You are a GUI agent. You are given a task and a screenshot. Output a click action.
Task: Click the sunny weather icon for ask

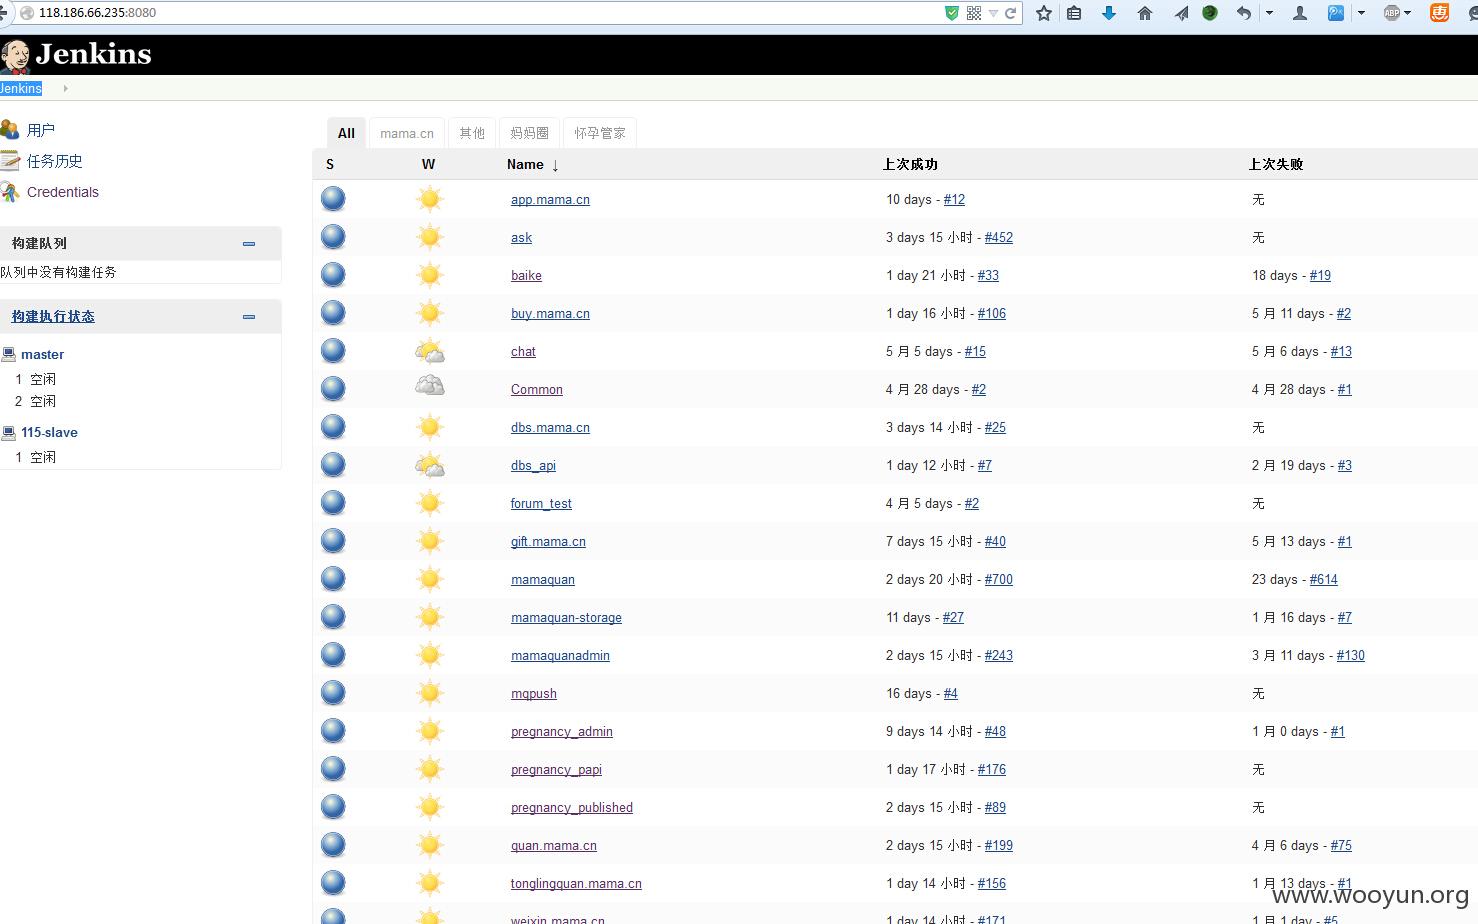tap(430, 237)
